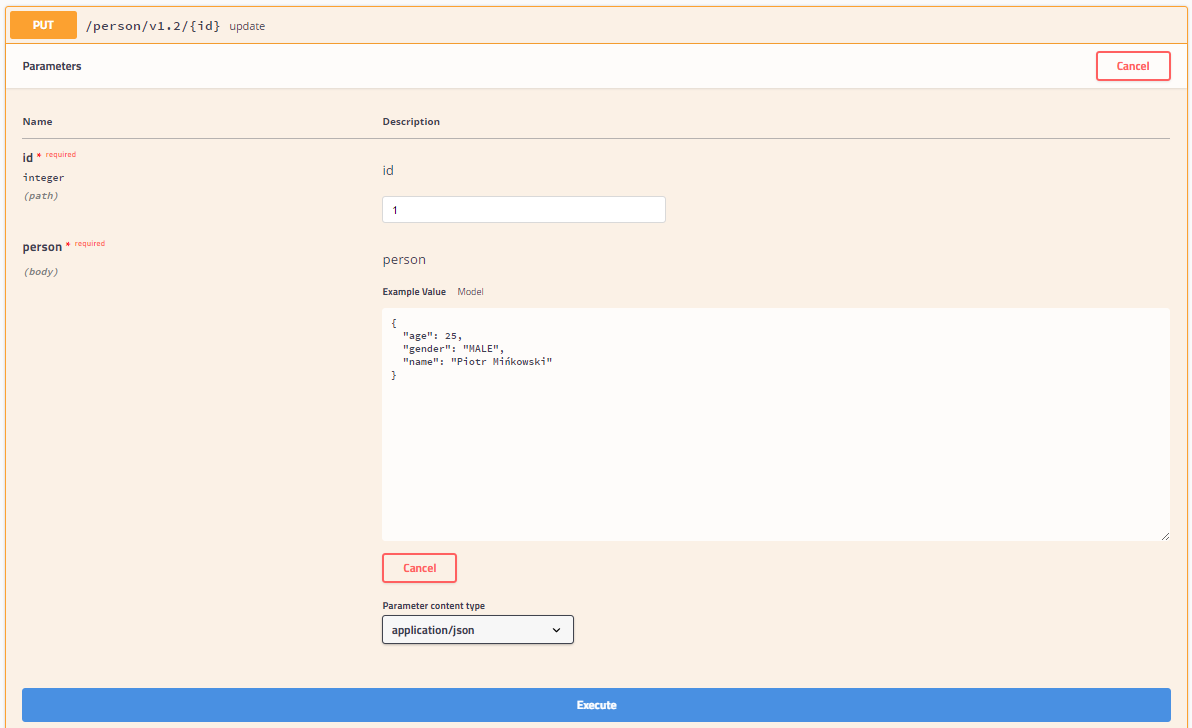
Task: Switch to the Model tab
Action: pos(471,292)
